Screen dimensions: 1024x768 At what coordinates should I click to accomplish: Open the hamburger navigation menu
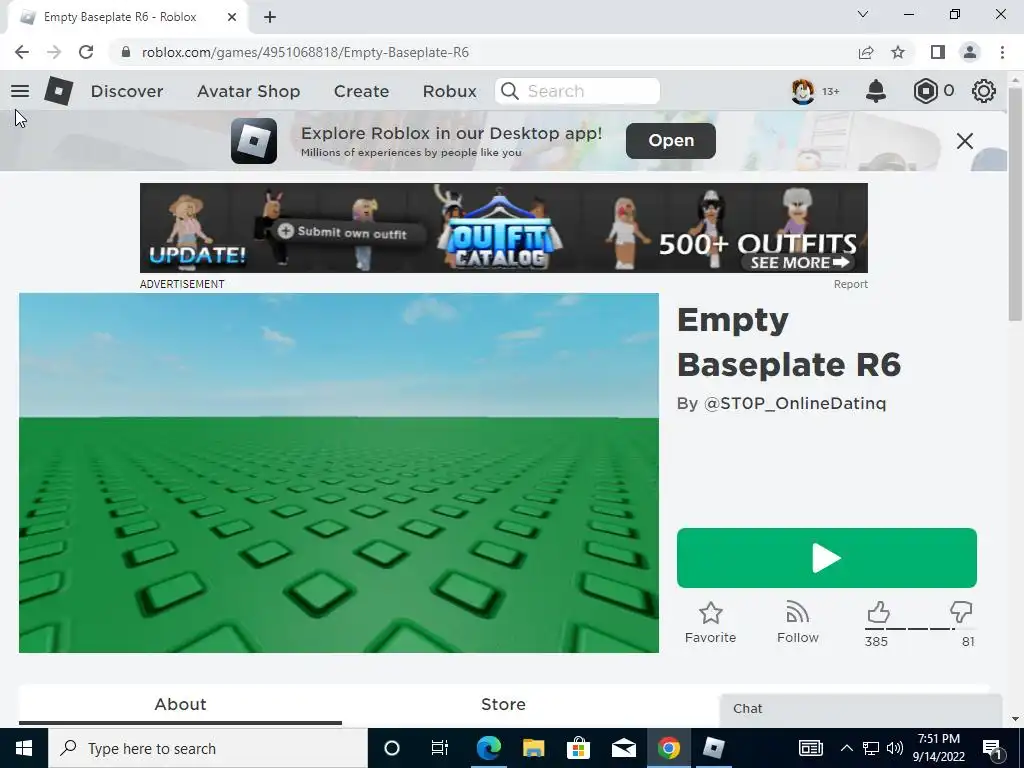(x=20, y=91)
